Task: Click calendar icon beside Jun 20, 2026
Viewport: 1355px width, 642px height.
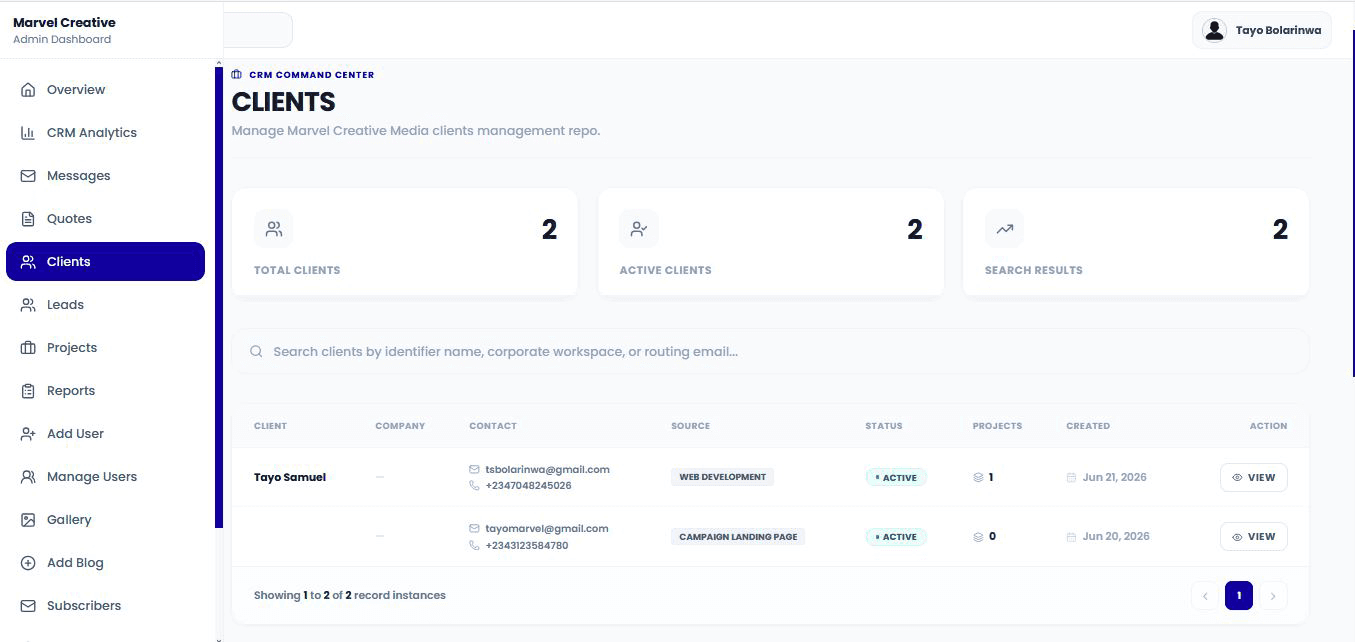Action: (x=1072, y=537)
